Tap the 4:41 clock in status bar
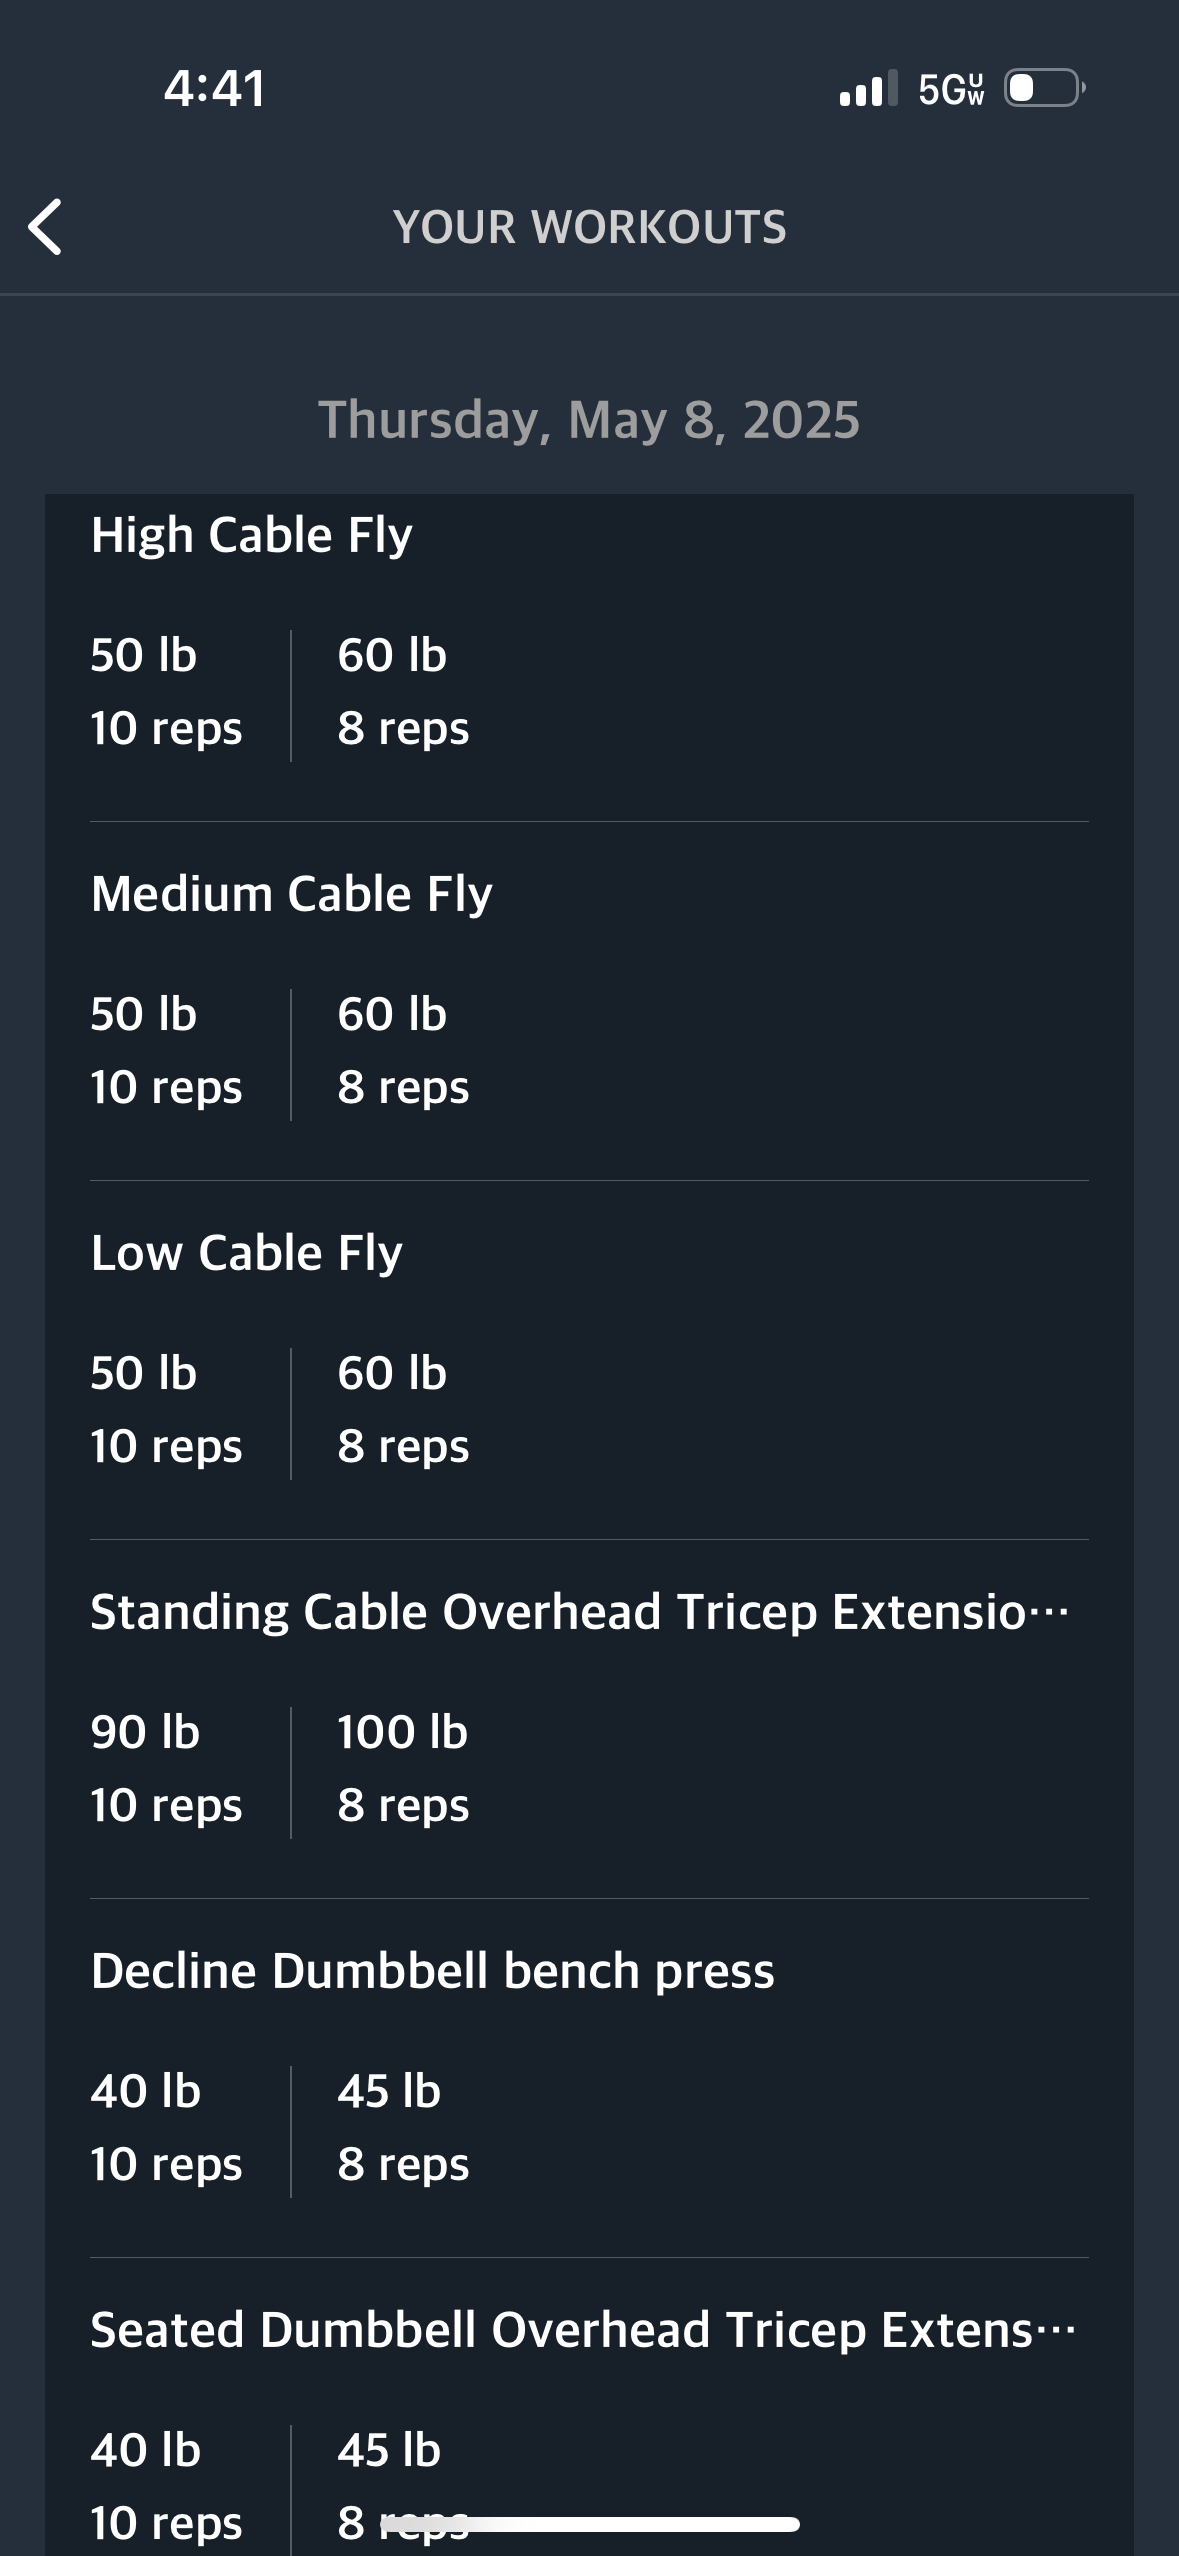 coord(215,88)
